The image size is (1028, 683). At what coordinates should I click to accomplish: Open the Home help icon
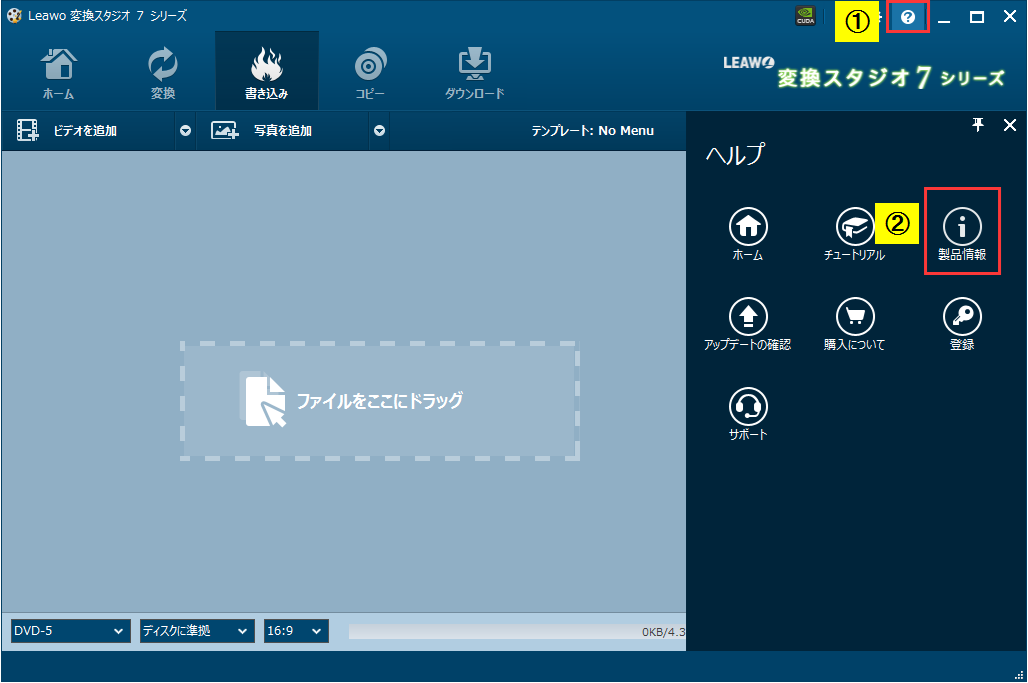click(748, 228)
